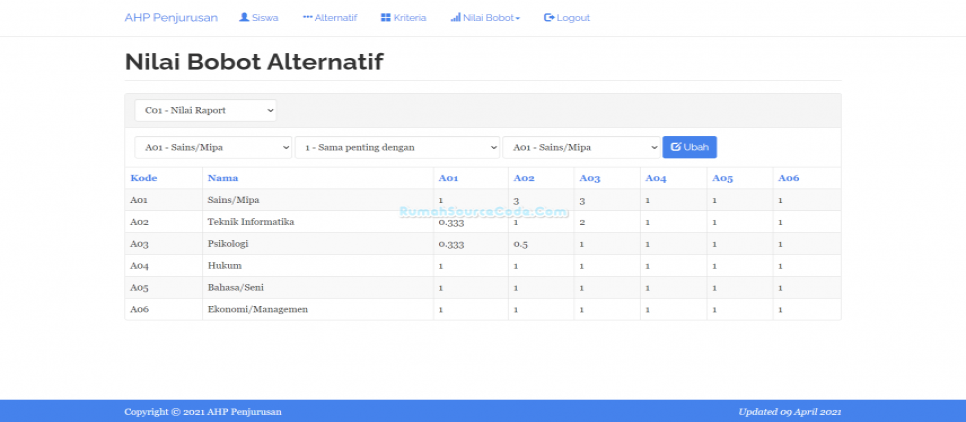This screenshot has width=966, height=422.
Task: Select the Psikologi name cell
Action: click(318, 244)
